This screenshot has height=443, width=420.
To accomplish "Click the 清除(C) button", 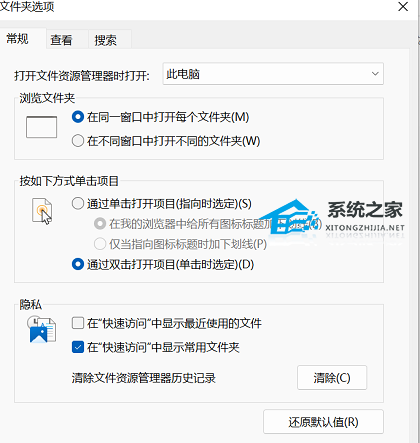I will (332, 378).
